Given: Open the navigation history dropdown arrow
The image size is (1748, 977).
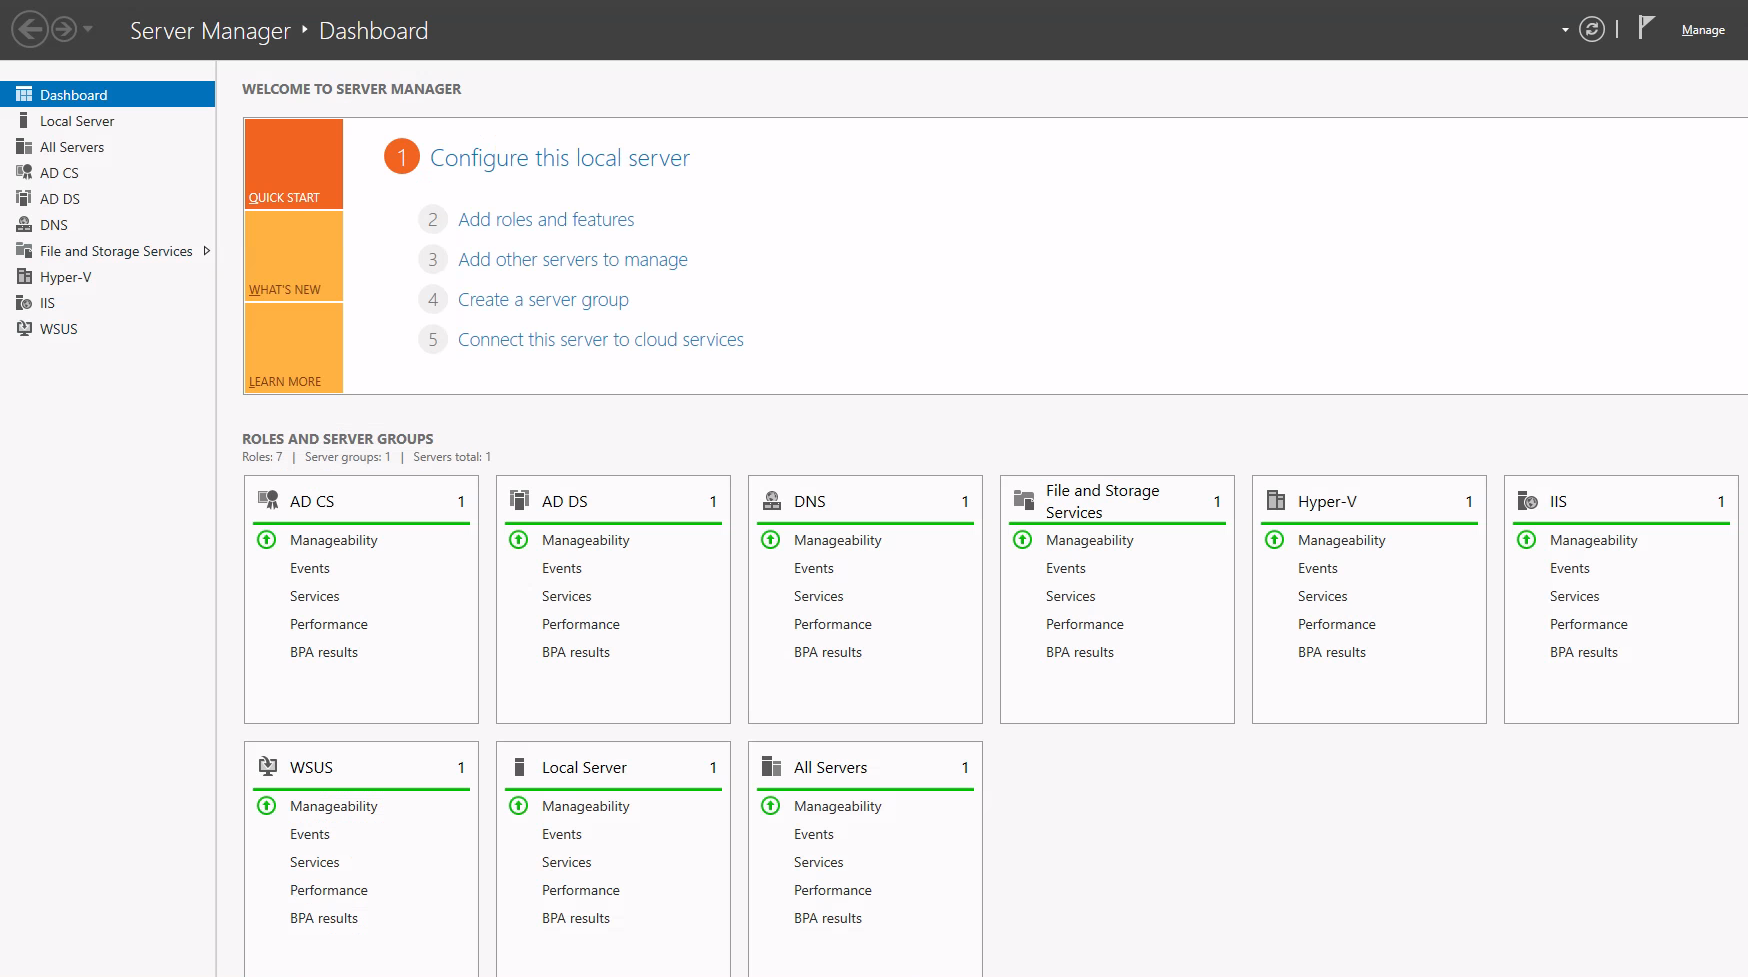Looking at the screenshot, I should click(x=88, y=29).
